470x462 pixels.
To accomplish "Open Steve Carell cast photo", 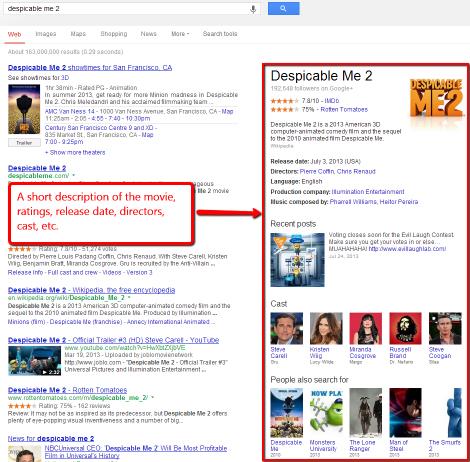I will (287, 328).
